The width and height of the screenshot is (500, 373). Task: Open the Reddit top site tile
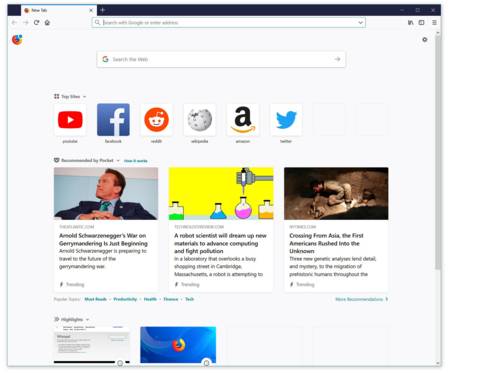tap(156, 120)
